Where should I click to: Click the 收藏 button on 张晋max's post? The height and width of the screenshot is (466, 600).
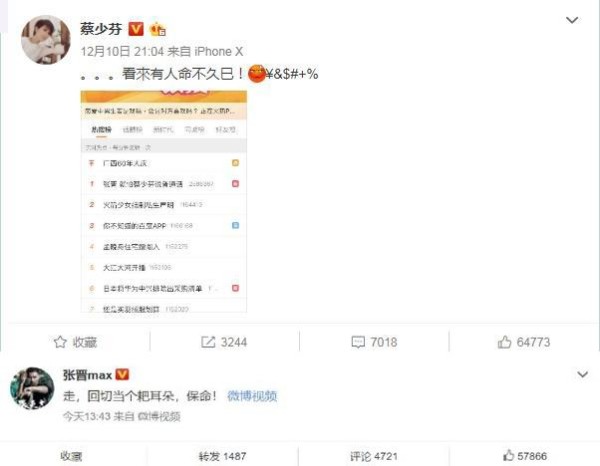click(x=71, y=456)
